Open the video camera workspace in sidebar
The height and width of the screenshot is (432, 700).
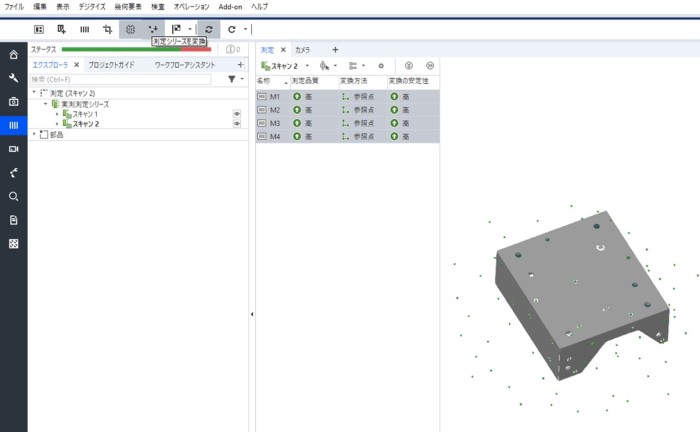pyautogui.click(x=14, y=149)
